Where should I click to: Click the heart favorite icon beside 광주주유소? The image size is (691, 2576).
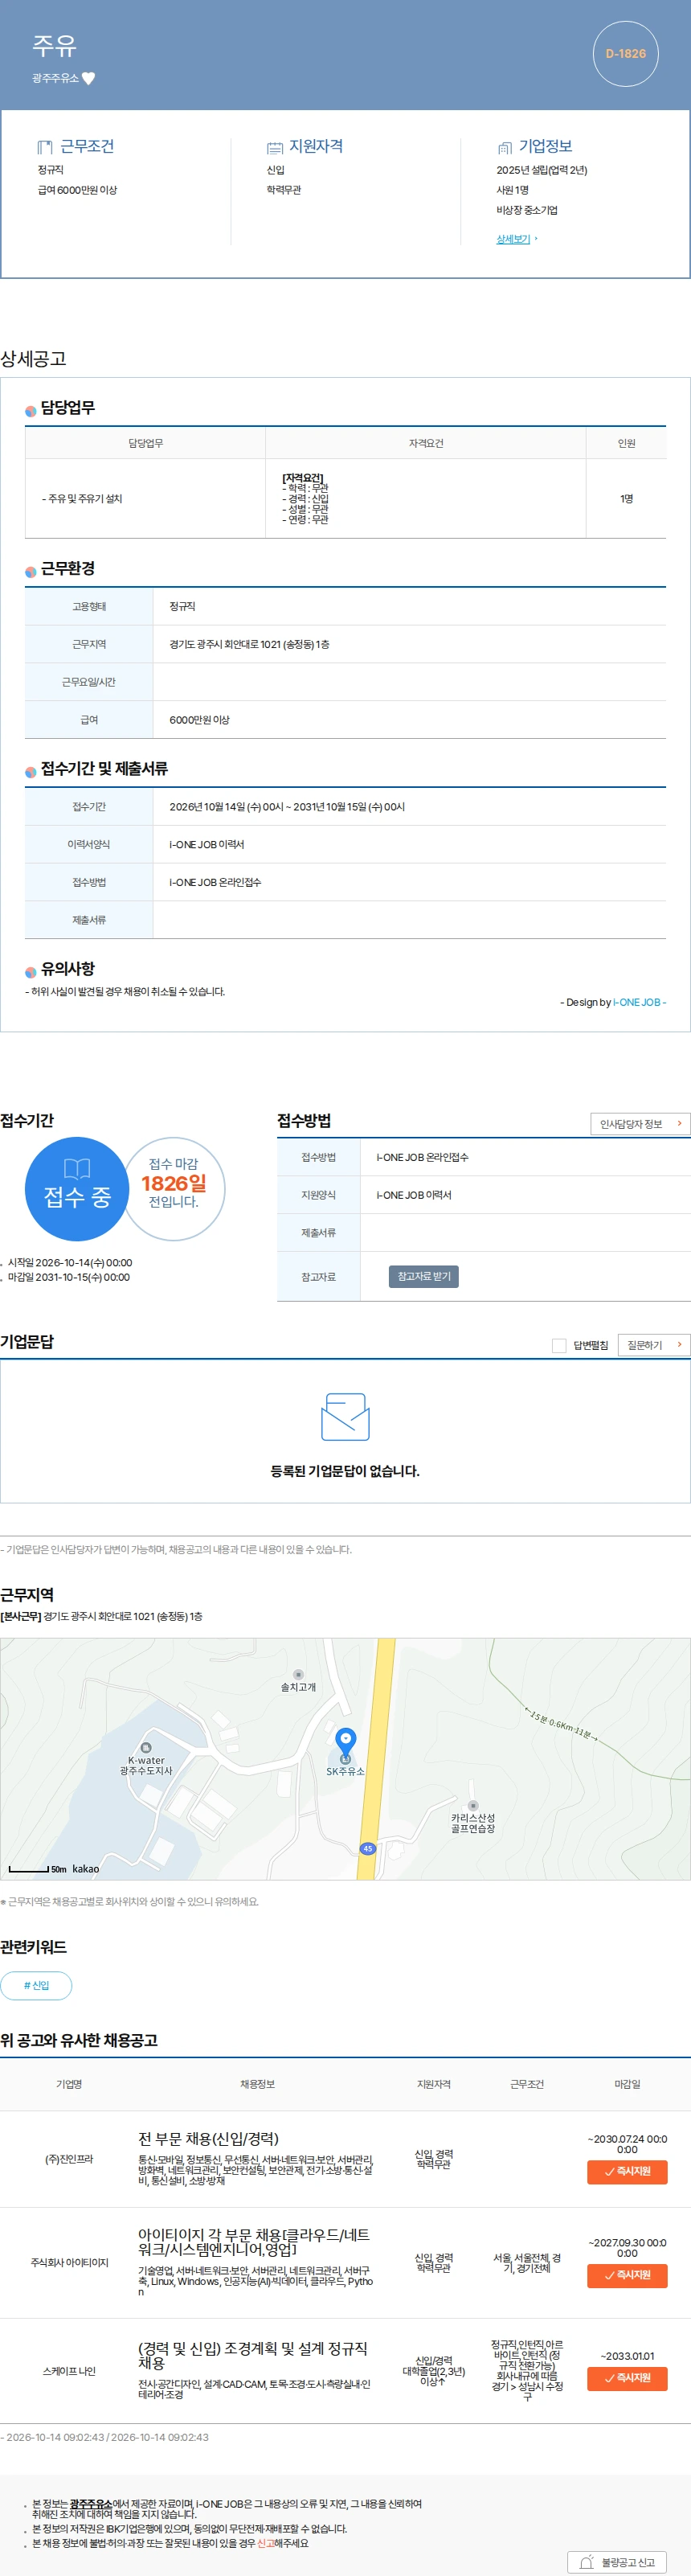pyautogui.click(x=88, y=78)
